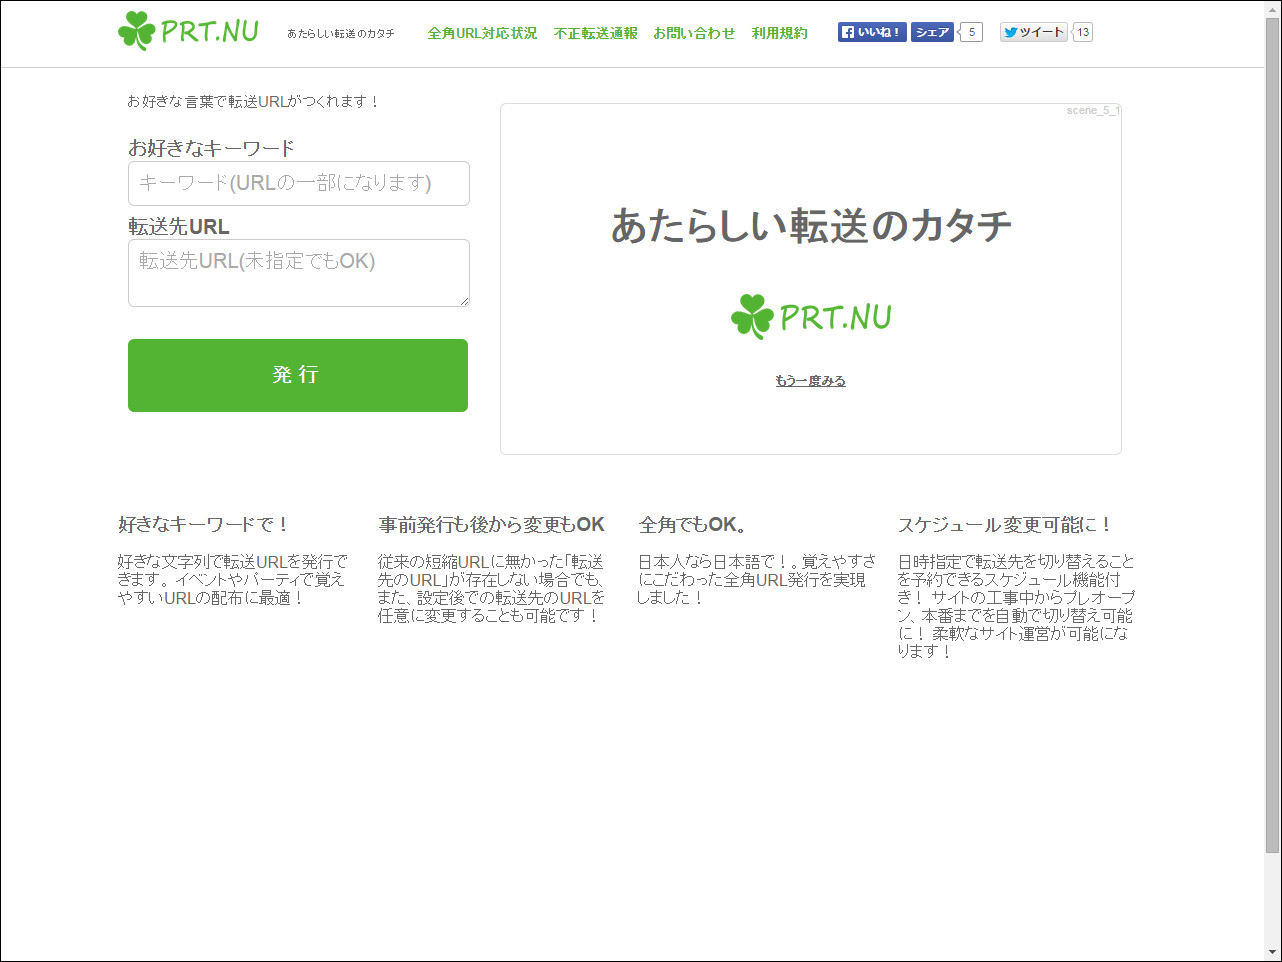Click the blue シェア share button

point(932,31)
